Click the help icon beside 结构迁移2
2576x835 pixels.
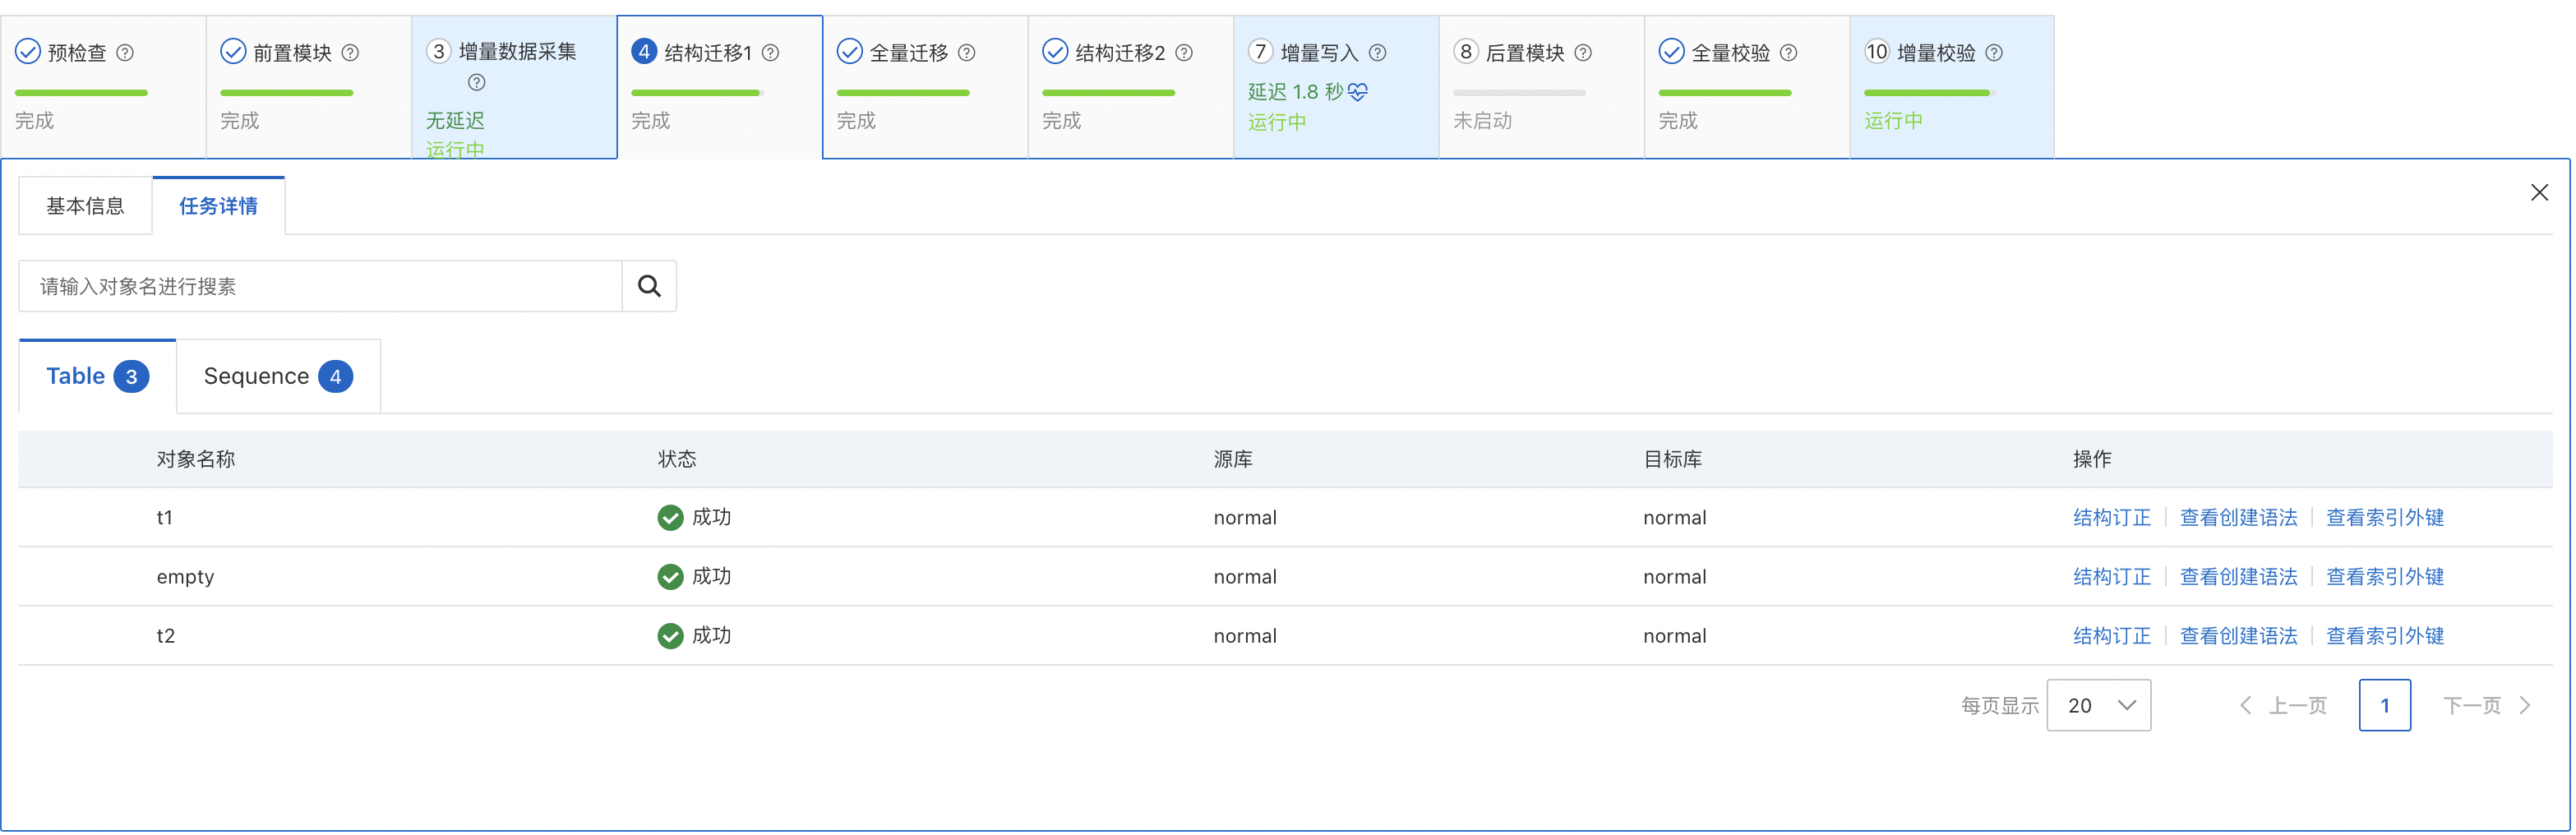(x=1184, y=53)
